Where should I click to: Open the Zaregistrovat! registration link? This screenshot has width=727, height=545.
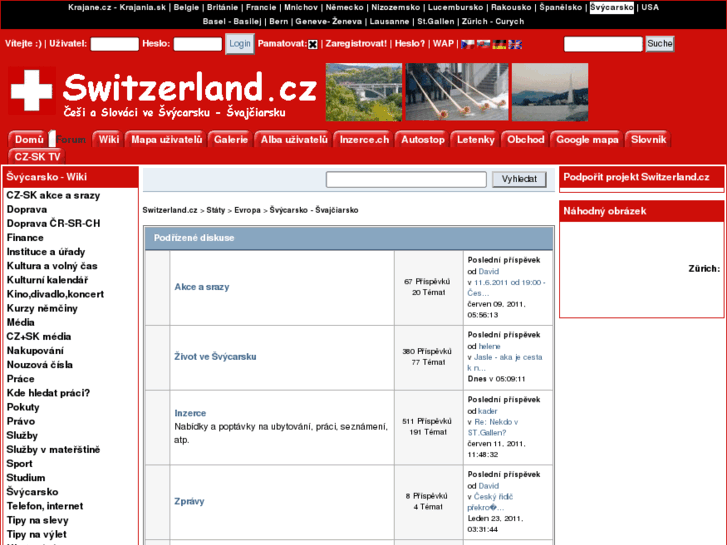356,44
